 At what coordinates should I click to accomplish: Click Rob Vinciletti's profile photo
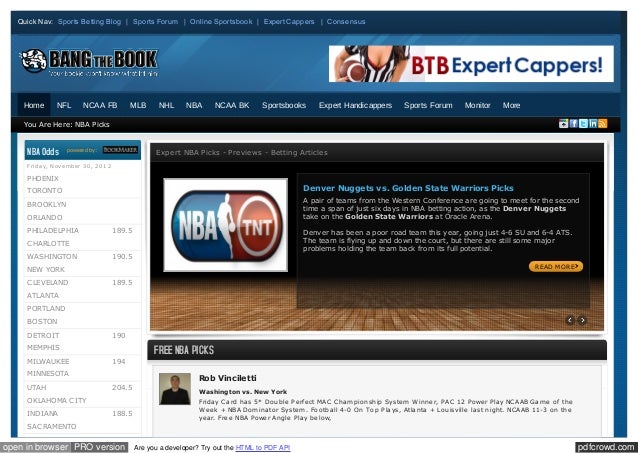[175, 389]
